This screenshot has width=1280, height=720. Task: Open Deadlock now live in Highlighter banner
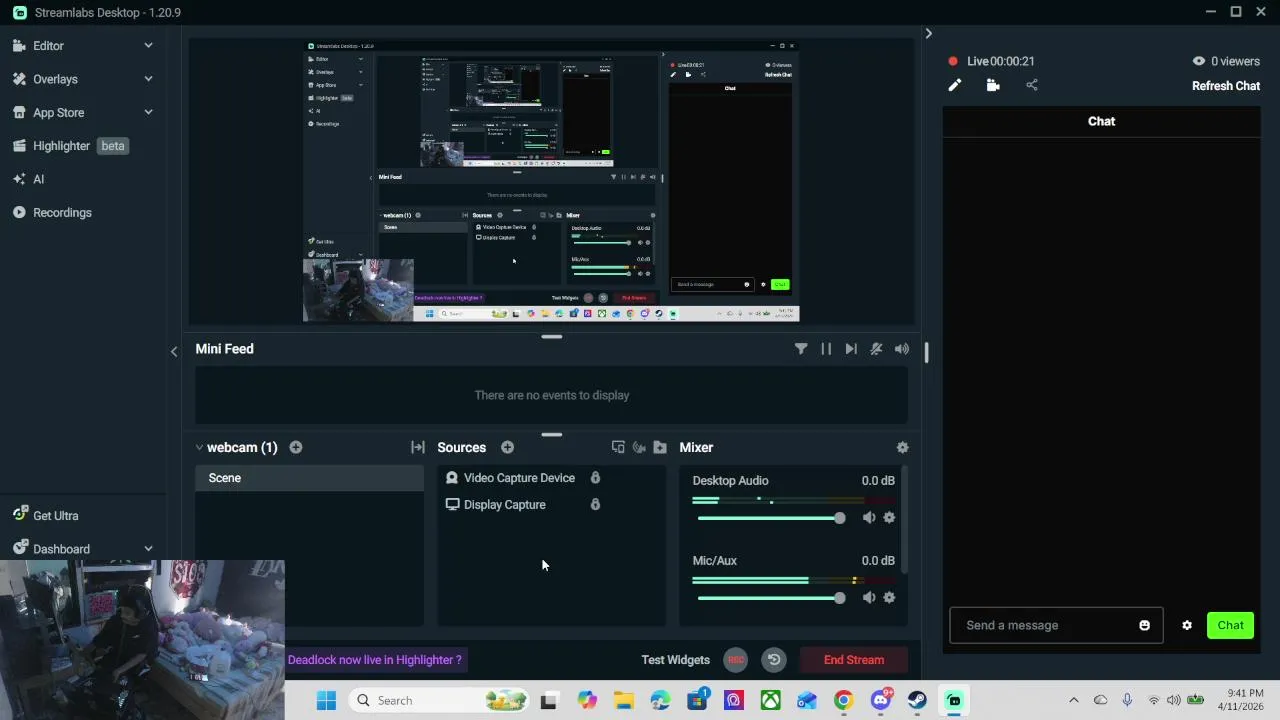coord(375,660)
